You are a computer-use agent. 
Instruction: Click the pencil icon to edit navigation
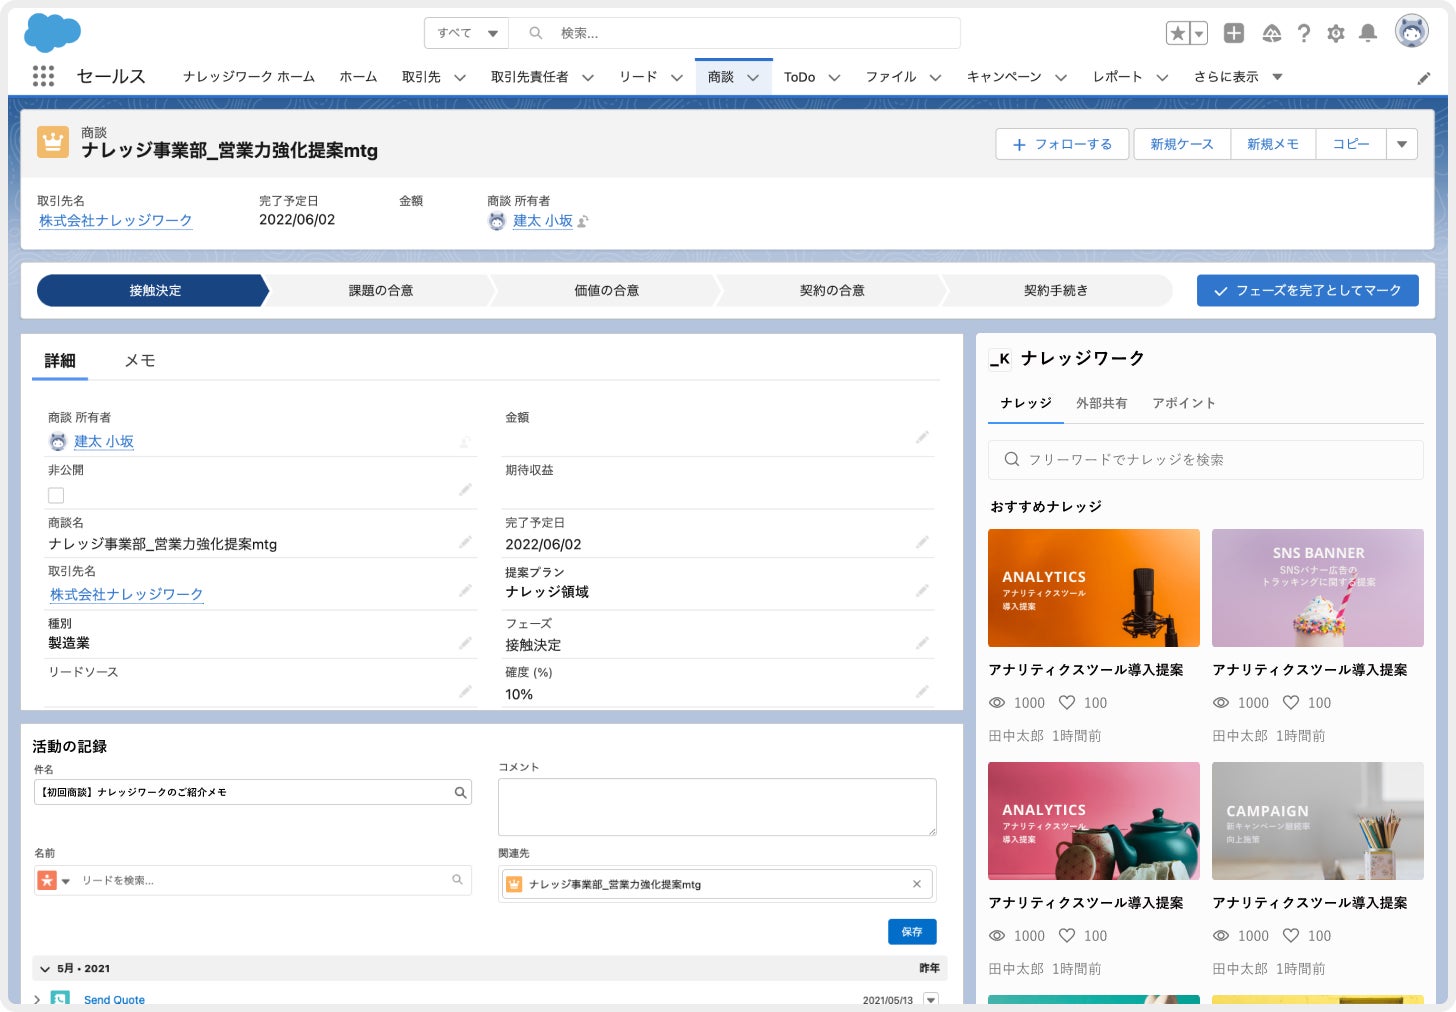point(1424,78)
